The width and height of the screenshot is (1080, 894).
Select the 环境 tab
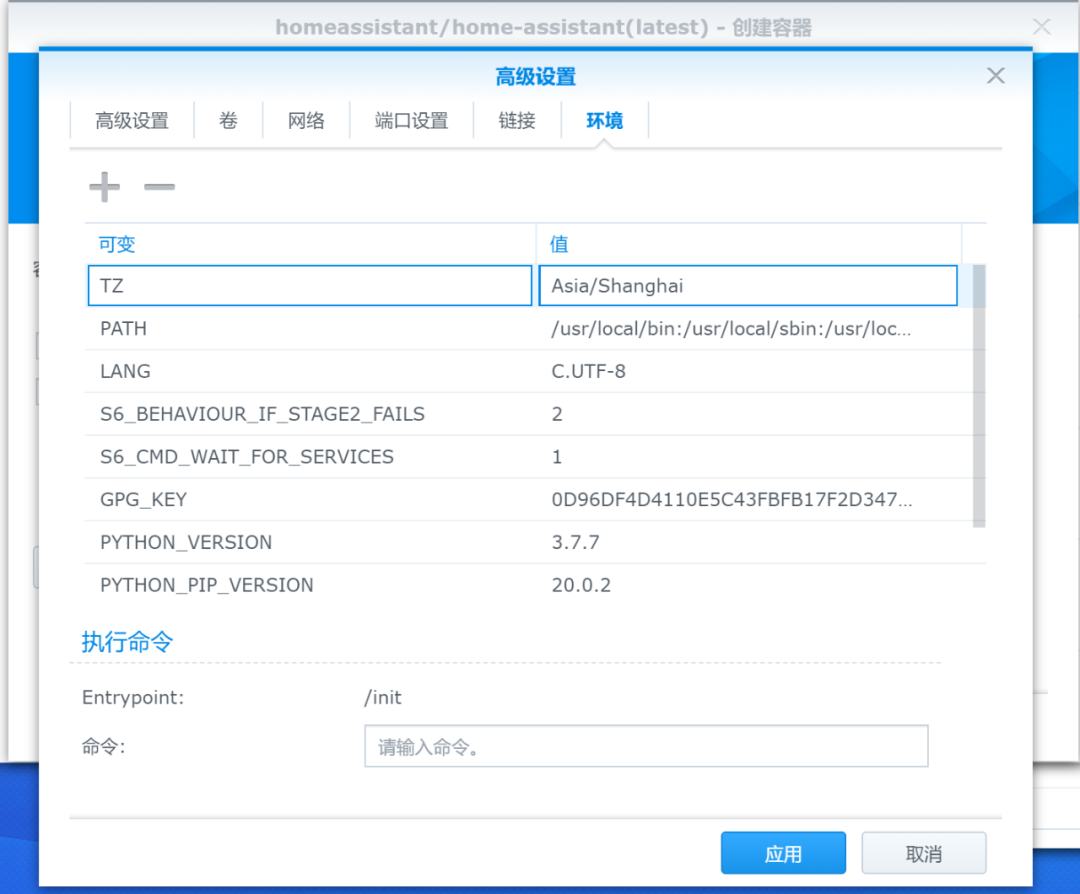point(604,121)
